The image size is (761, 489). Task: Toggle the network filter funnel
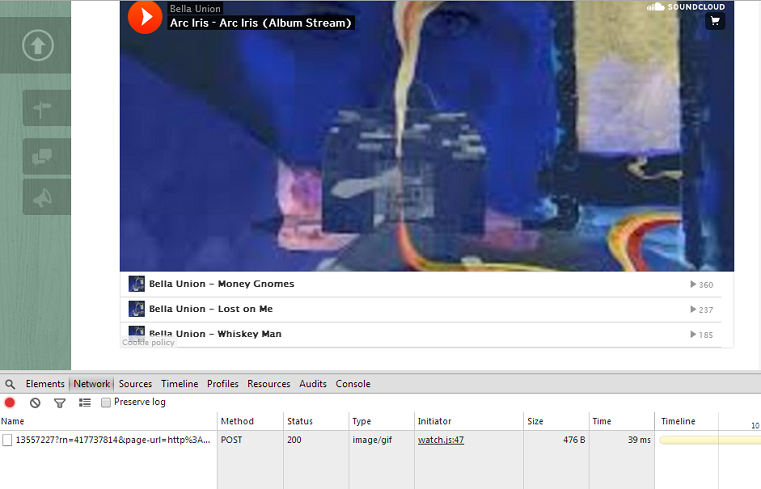click(60, 403)
